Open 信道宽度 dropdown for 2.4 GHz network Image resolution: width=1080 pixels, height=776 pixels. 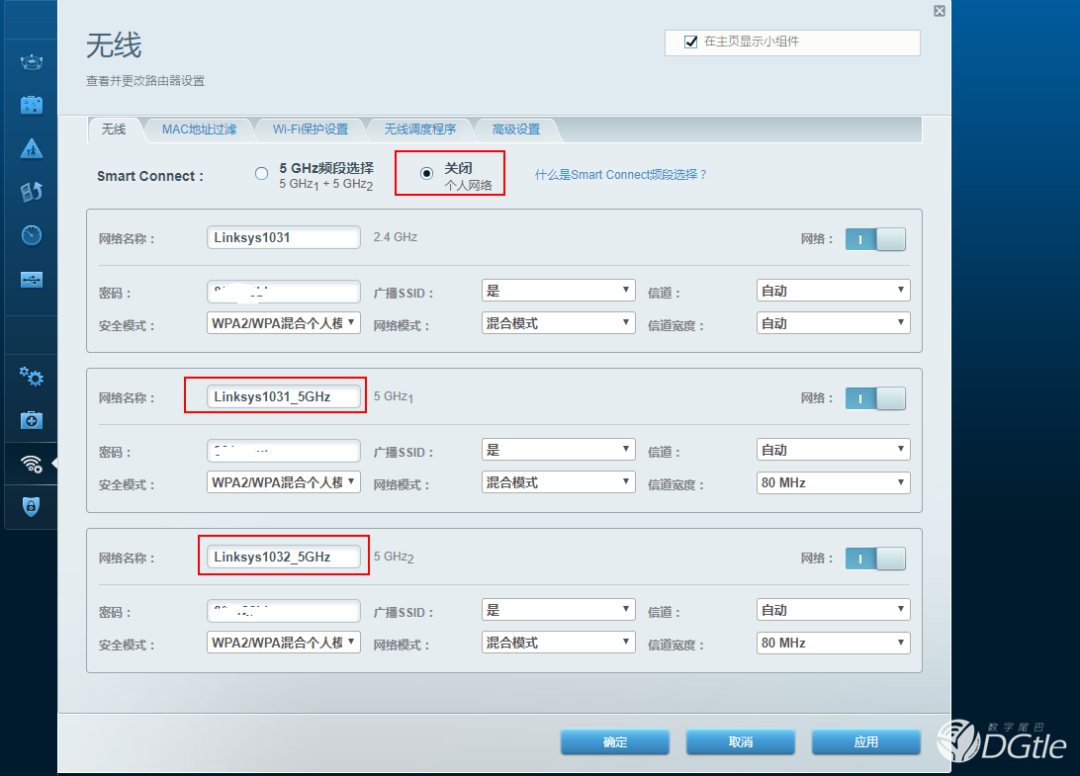833,322
